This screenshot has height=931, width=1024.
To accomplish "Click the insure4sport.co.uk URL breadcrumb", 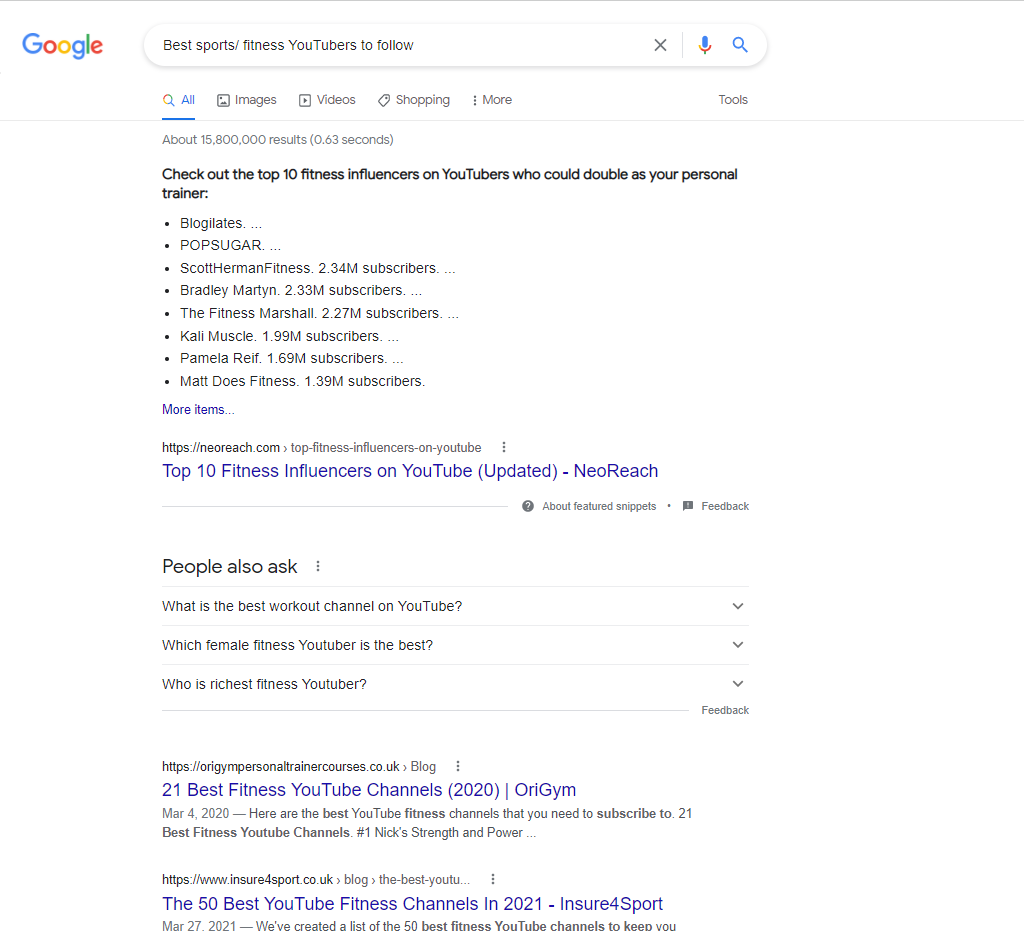I will point(315,879).
